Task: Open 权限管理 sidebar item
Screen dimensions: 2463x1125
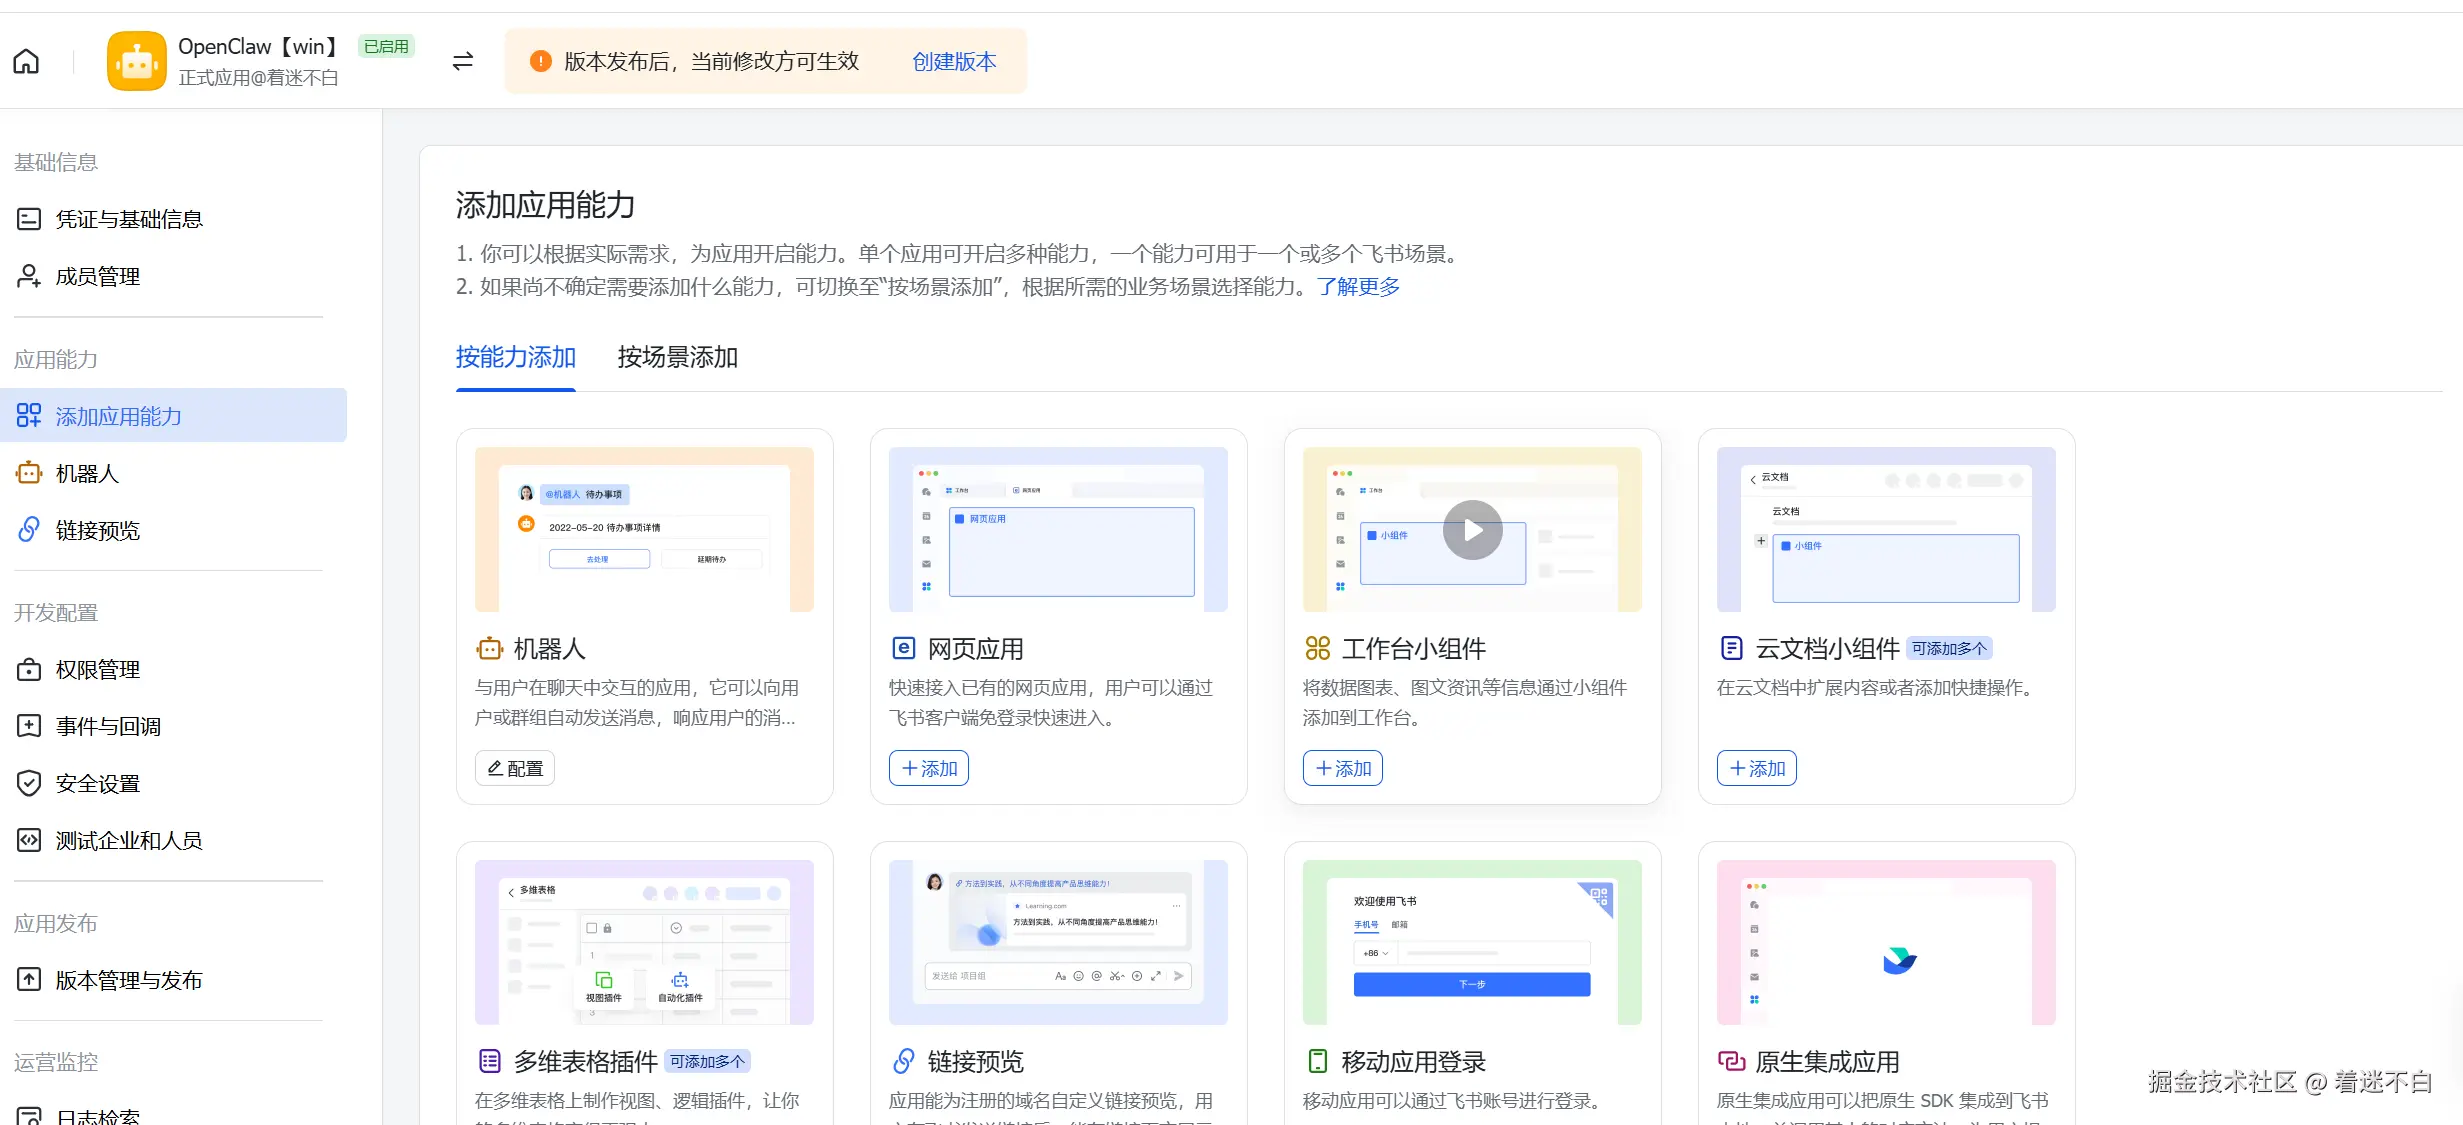Action: [x=97, y=669]
